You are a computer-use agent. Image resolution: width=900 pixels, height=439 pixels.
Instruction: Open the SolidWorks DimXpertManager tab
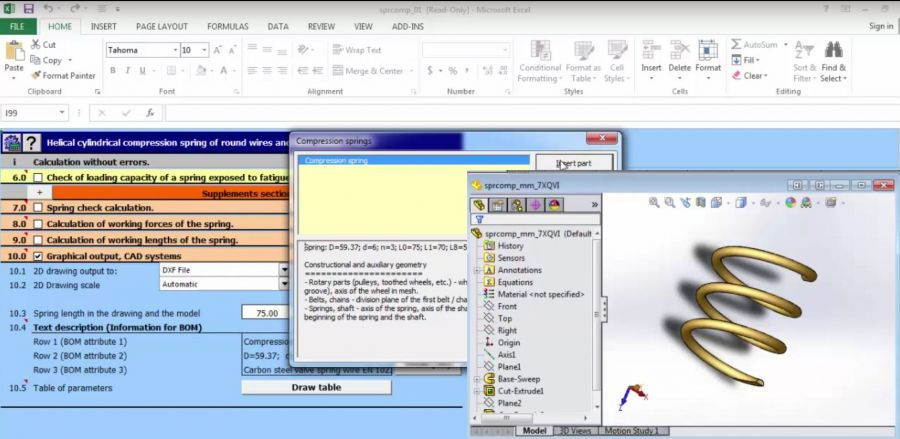coord(535,205)
